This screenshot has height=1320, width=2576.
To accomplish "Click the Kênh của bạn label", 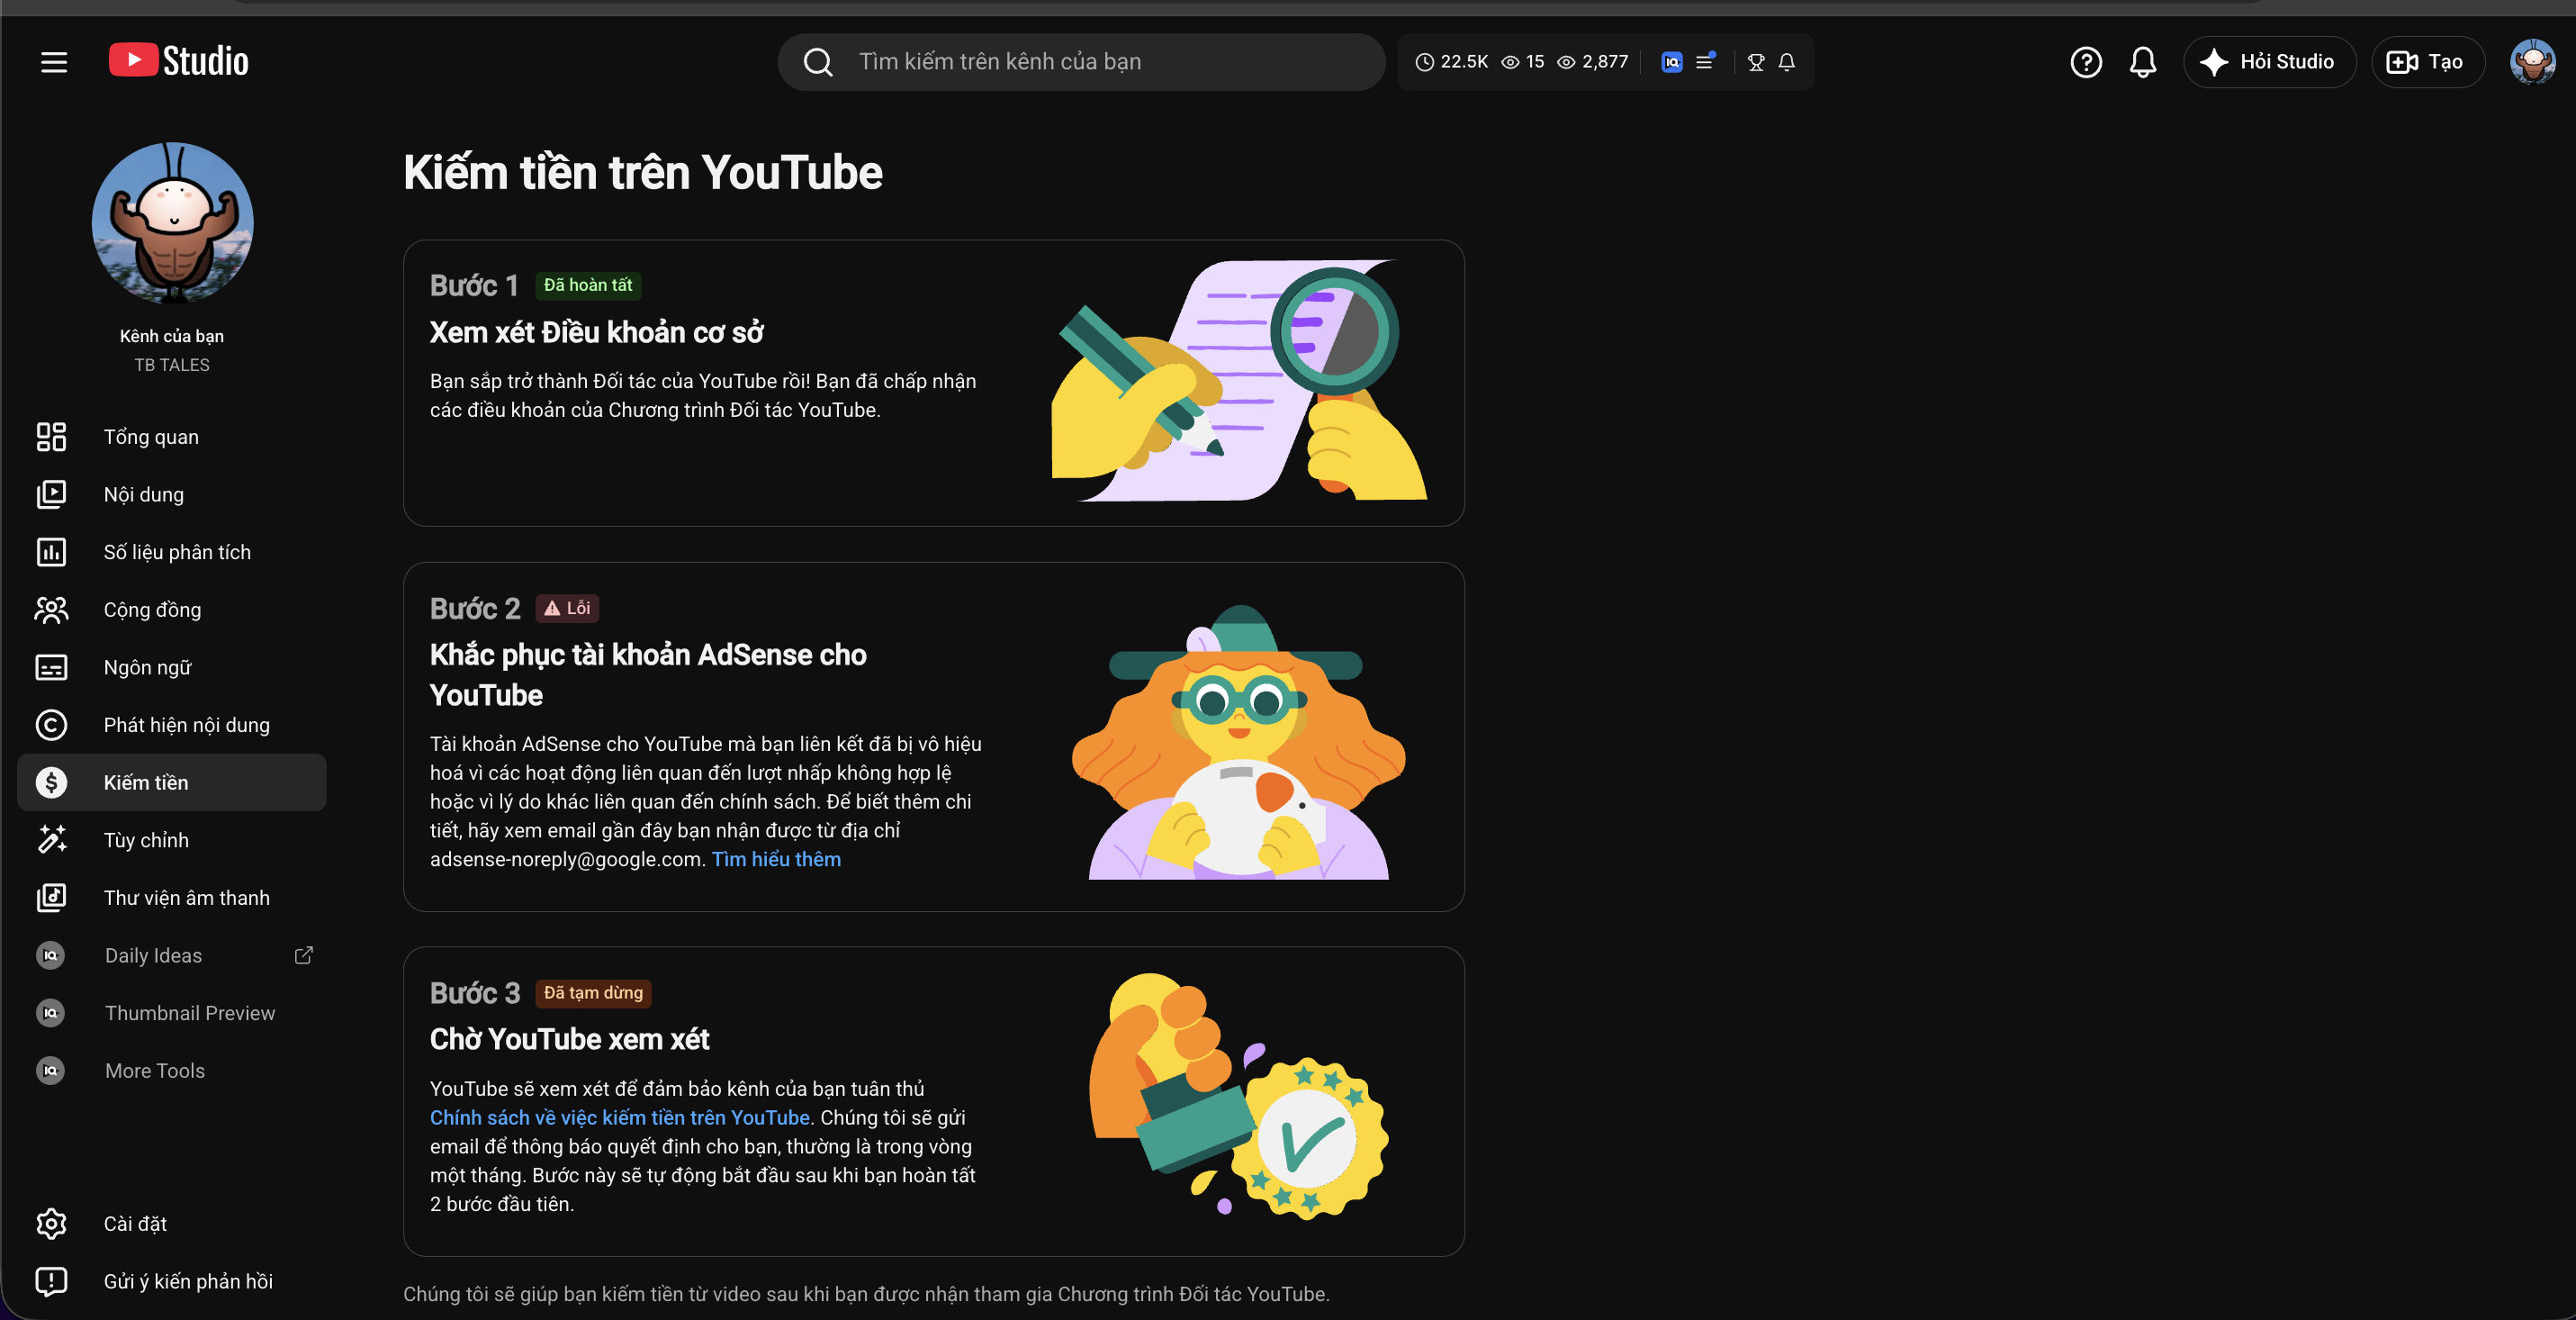I will tap(172, 336).
